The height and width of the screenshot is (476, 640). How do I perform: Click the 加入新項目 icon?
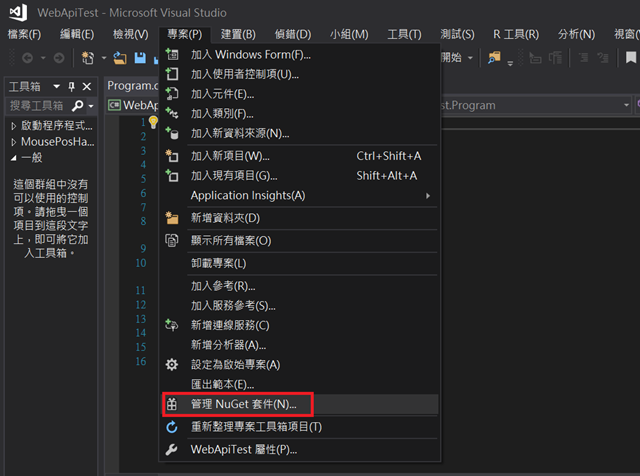click(172, 156)
